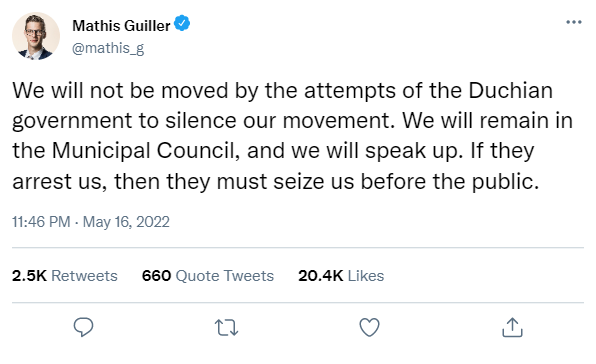Click the phrase Municipal Council in tweet
The width and height of the screenshot is (596, 364).
[145, 150]
